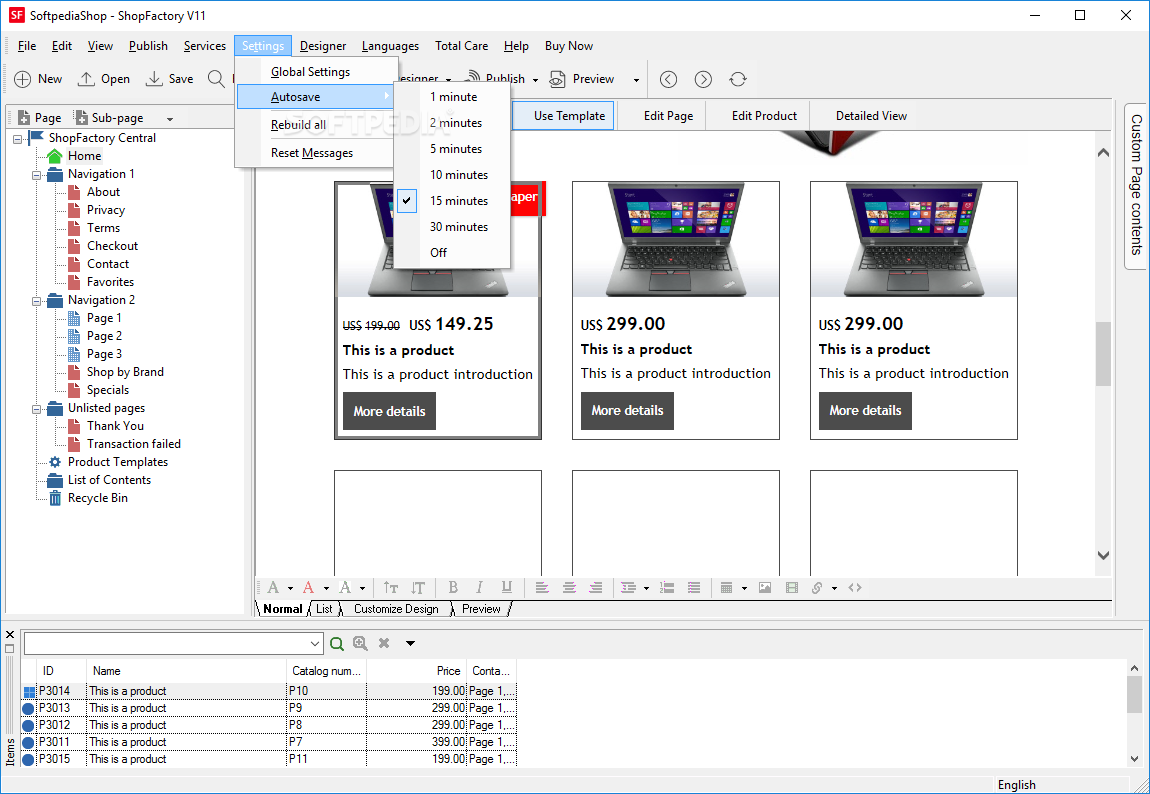Toggle Underline formatting in editor toolbar
The height and width of the screenshot is (794, 1150).
pyautogui.click(x=506, y=587)
